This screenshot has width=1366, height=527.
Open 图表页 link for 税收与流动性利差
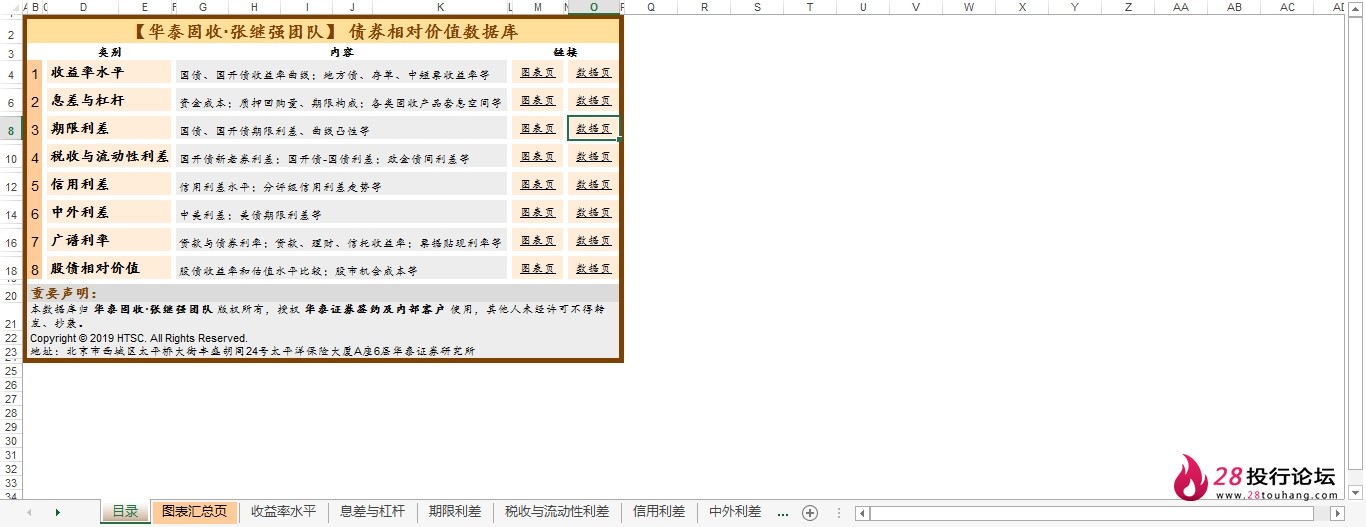pos(538,157)
